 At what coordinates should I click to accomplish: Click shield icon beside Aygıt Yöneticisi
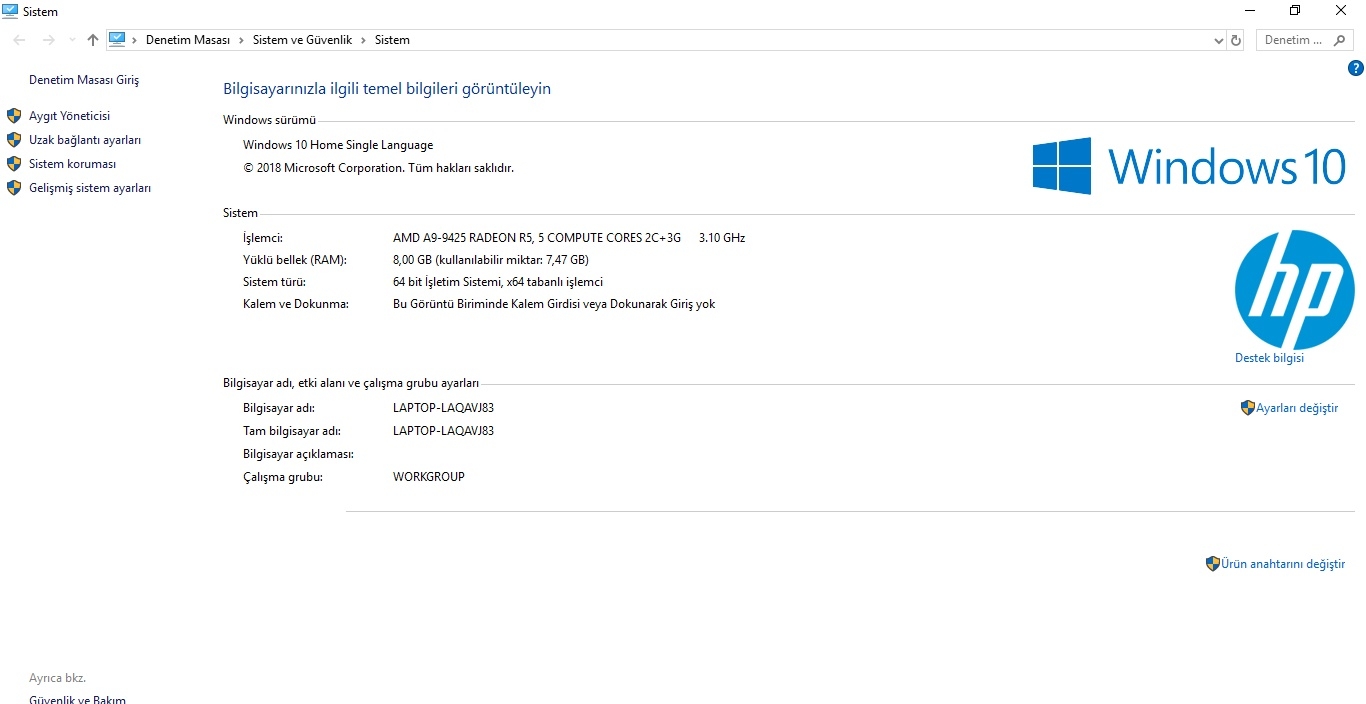tap(14, 116)
